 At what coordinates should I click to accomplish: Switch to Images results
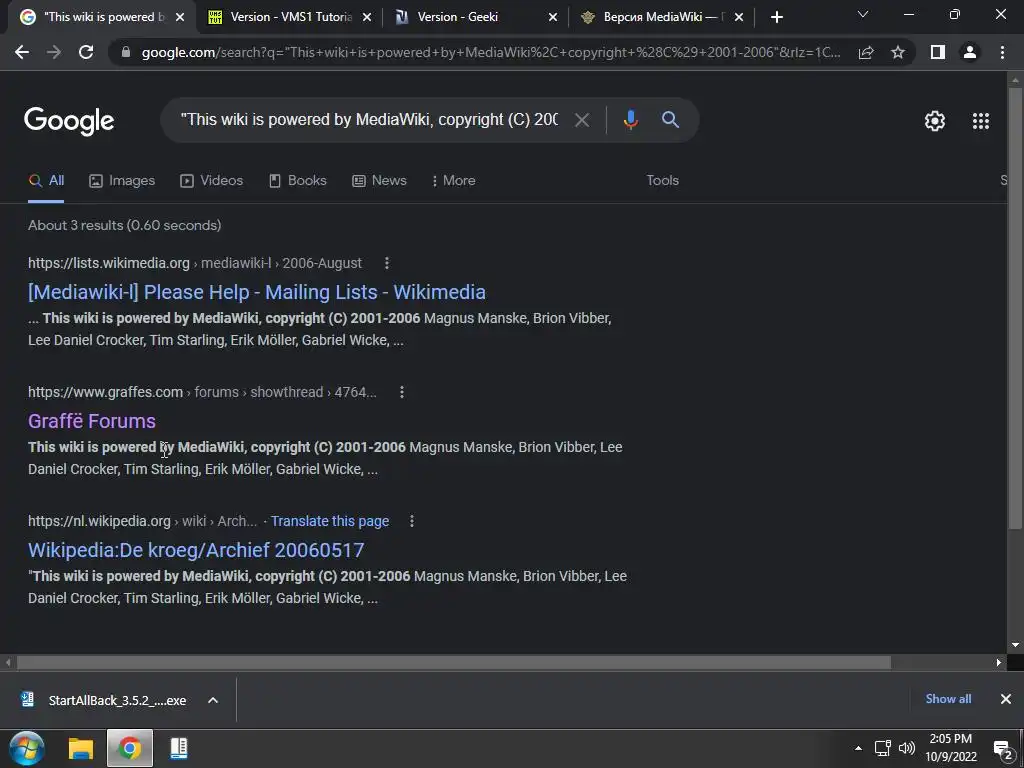click(x=122, y=181)
